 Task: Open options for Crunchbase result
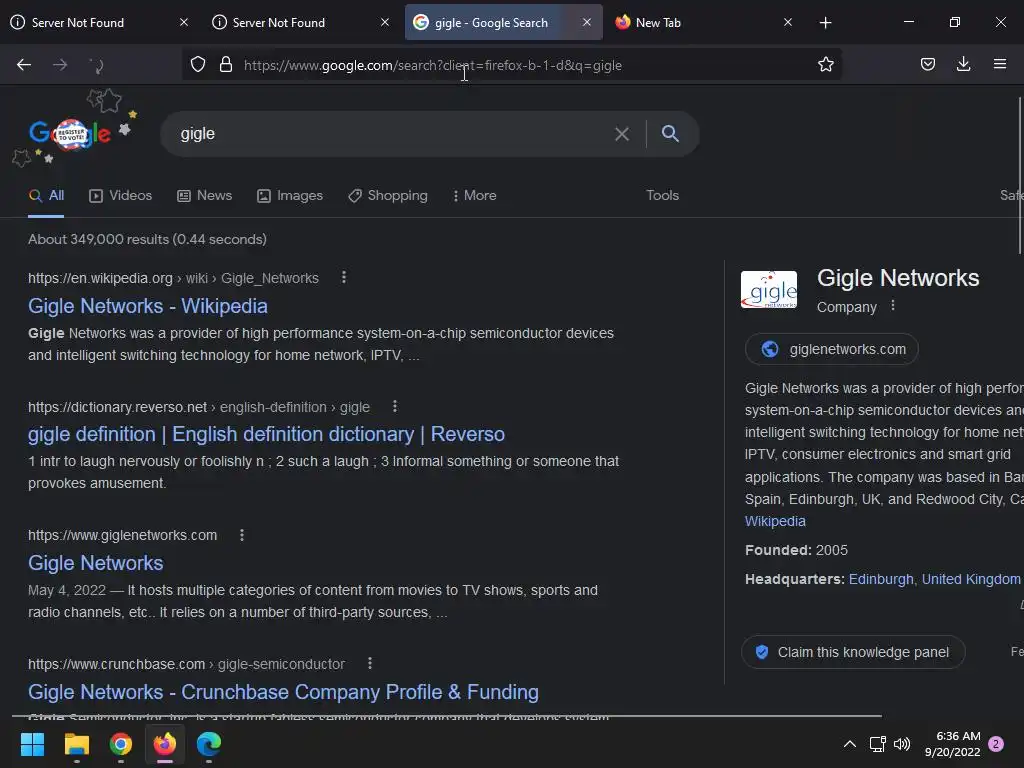pos(370,664)
